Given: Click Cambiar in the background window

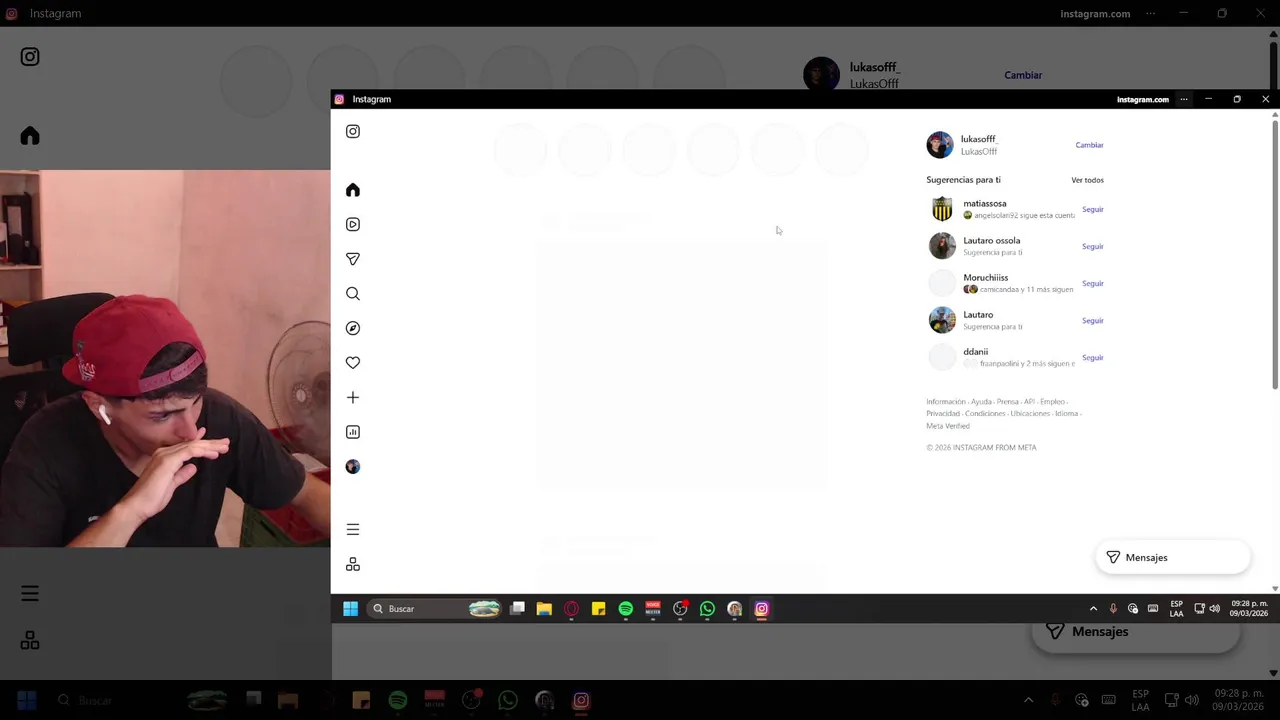Looking at the screenshot, I should (1023, 75).
